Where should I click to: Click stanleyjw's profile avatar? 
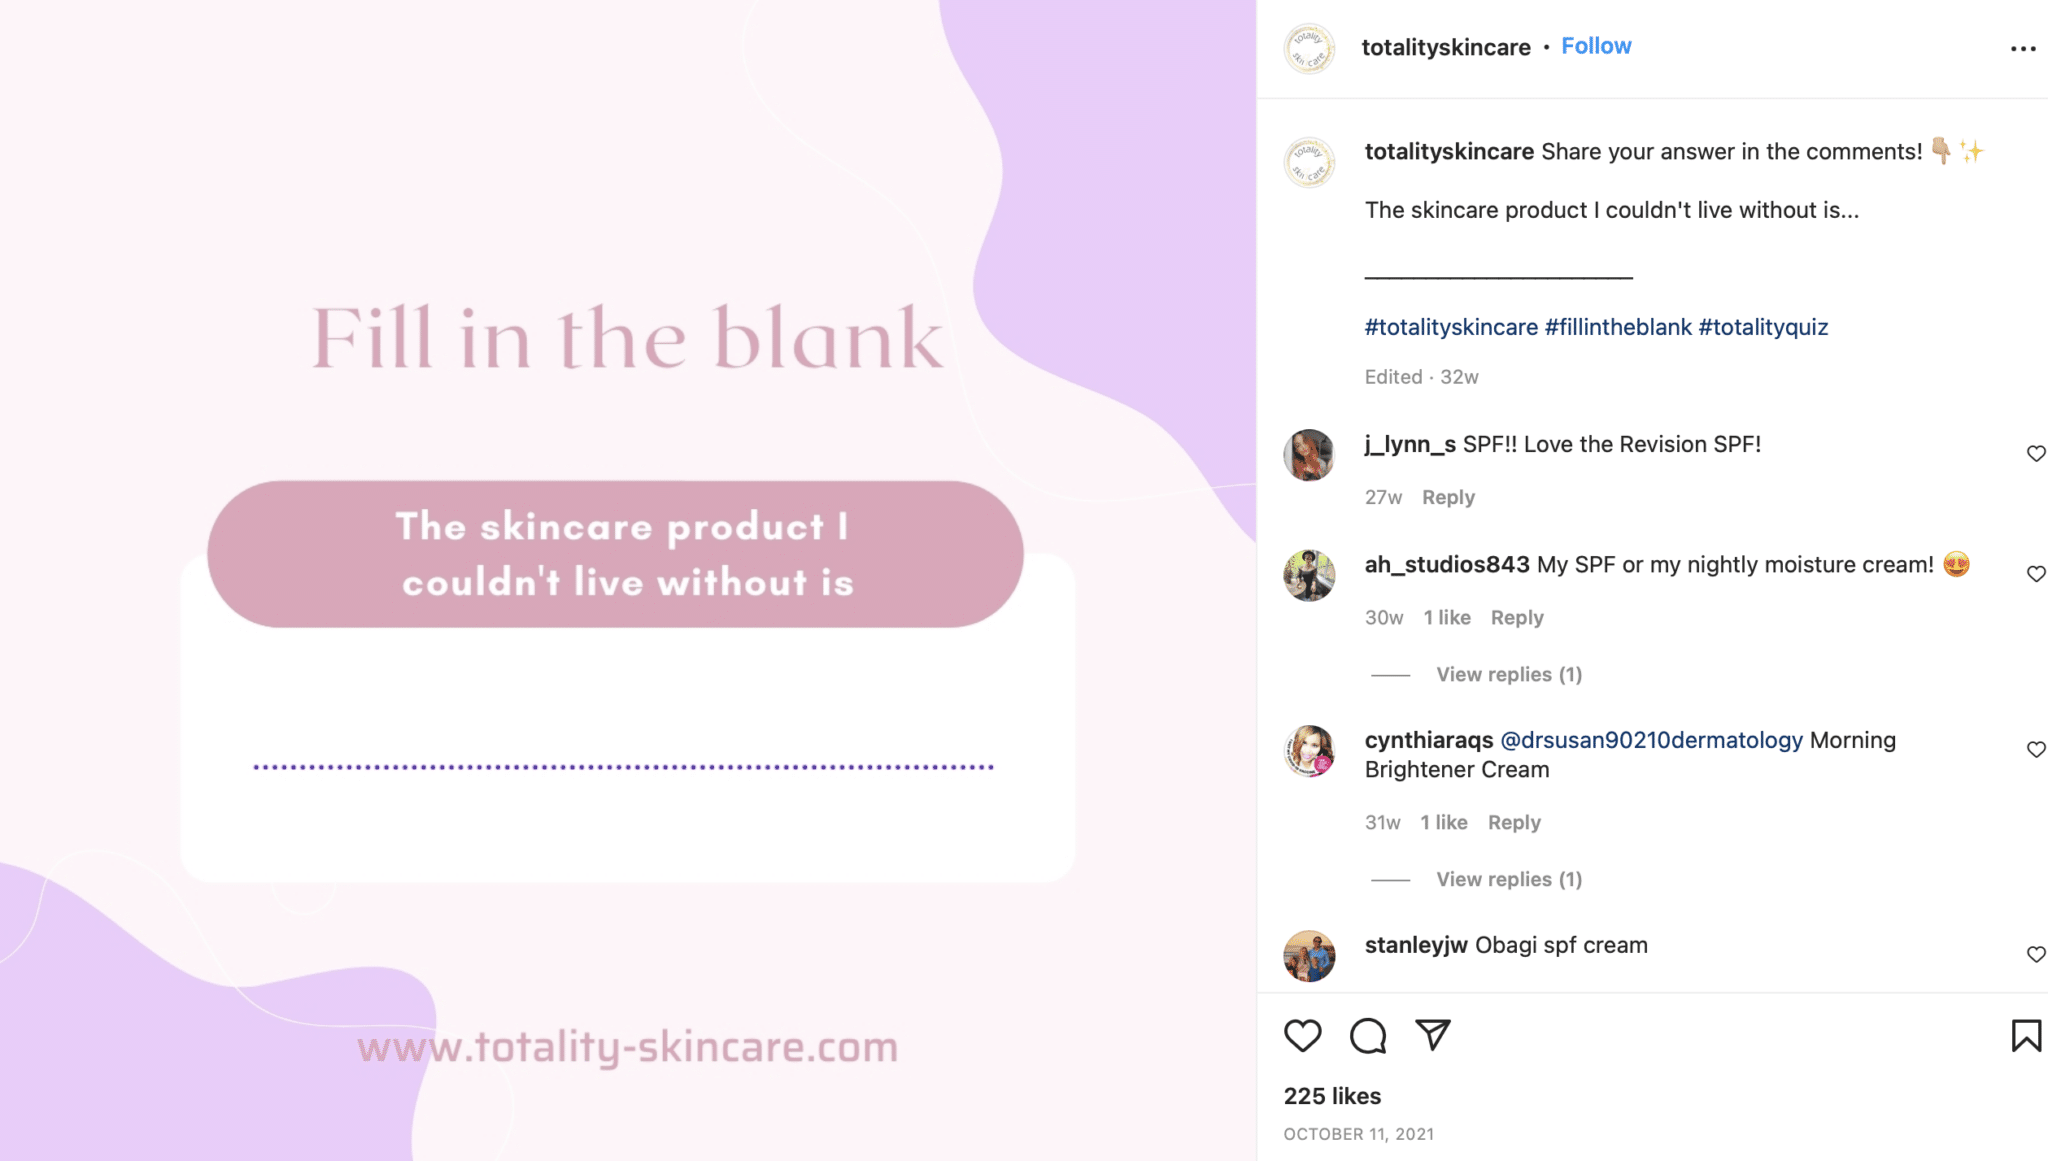(1310, 956)
